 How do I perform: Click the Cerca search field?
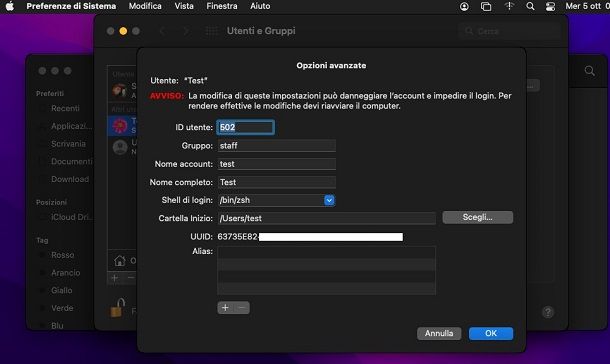[509, 31]
